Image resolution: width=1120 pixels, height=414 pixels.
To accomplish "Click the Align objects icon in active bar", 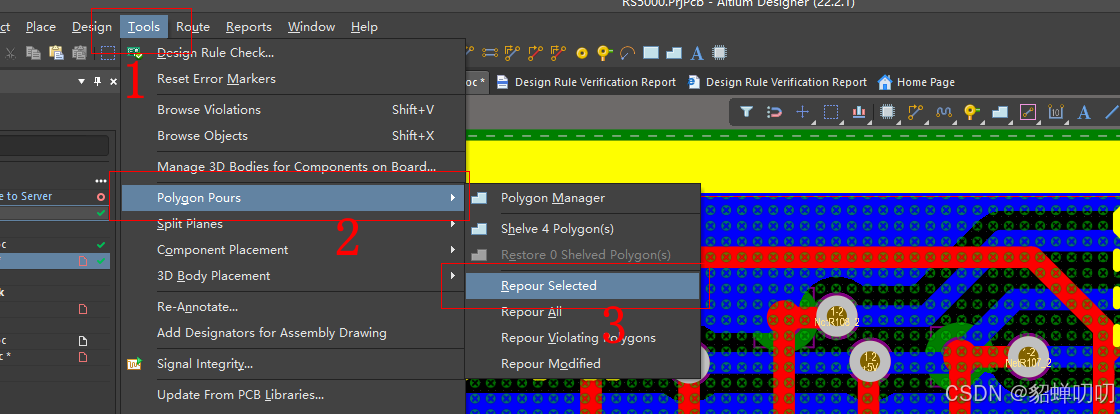I will (859, 111).
